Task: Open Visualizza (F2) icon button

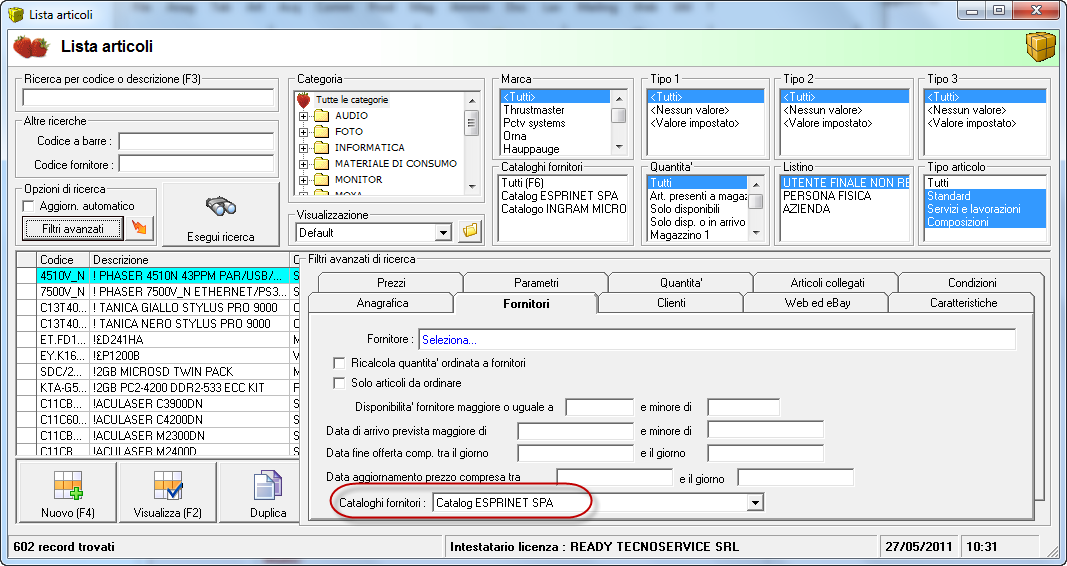Action: pos(167,487)
